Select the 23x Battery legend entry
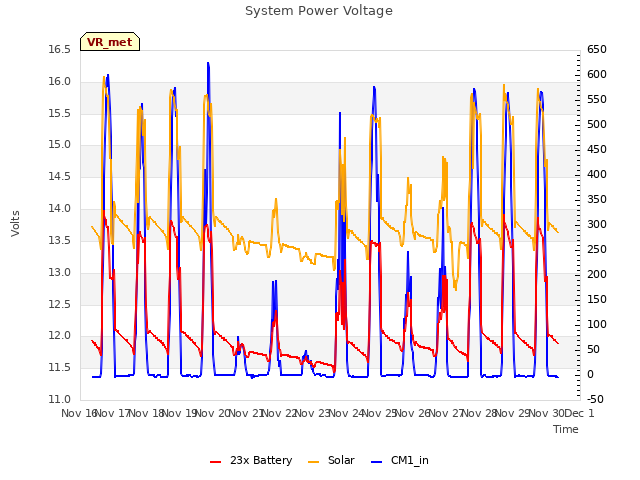 [x=251, y=460]
